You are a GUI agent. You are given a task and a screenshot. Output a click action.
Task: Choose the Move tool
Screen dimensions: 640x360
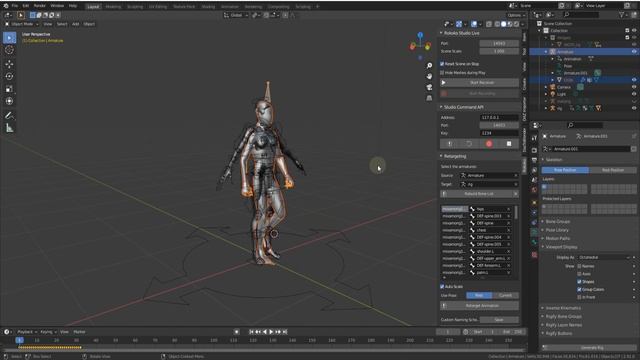click(x=9, y=64)
